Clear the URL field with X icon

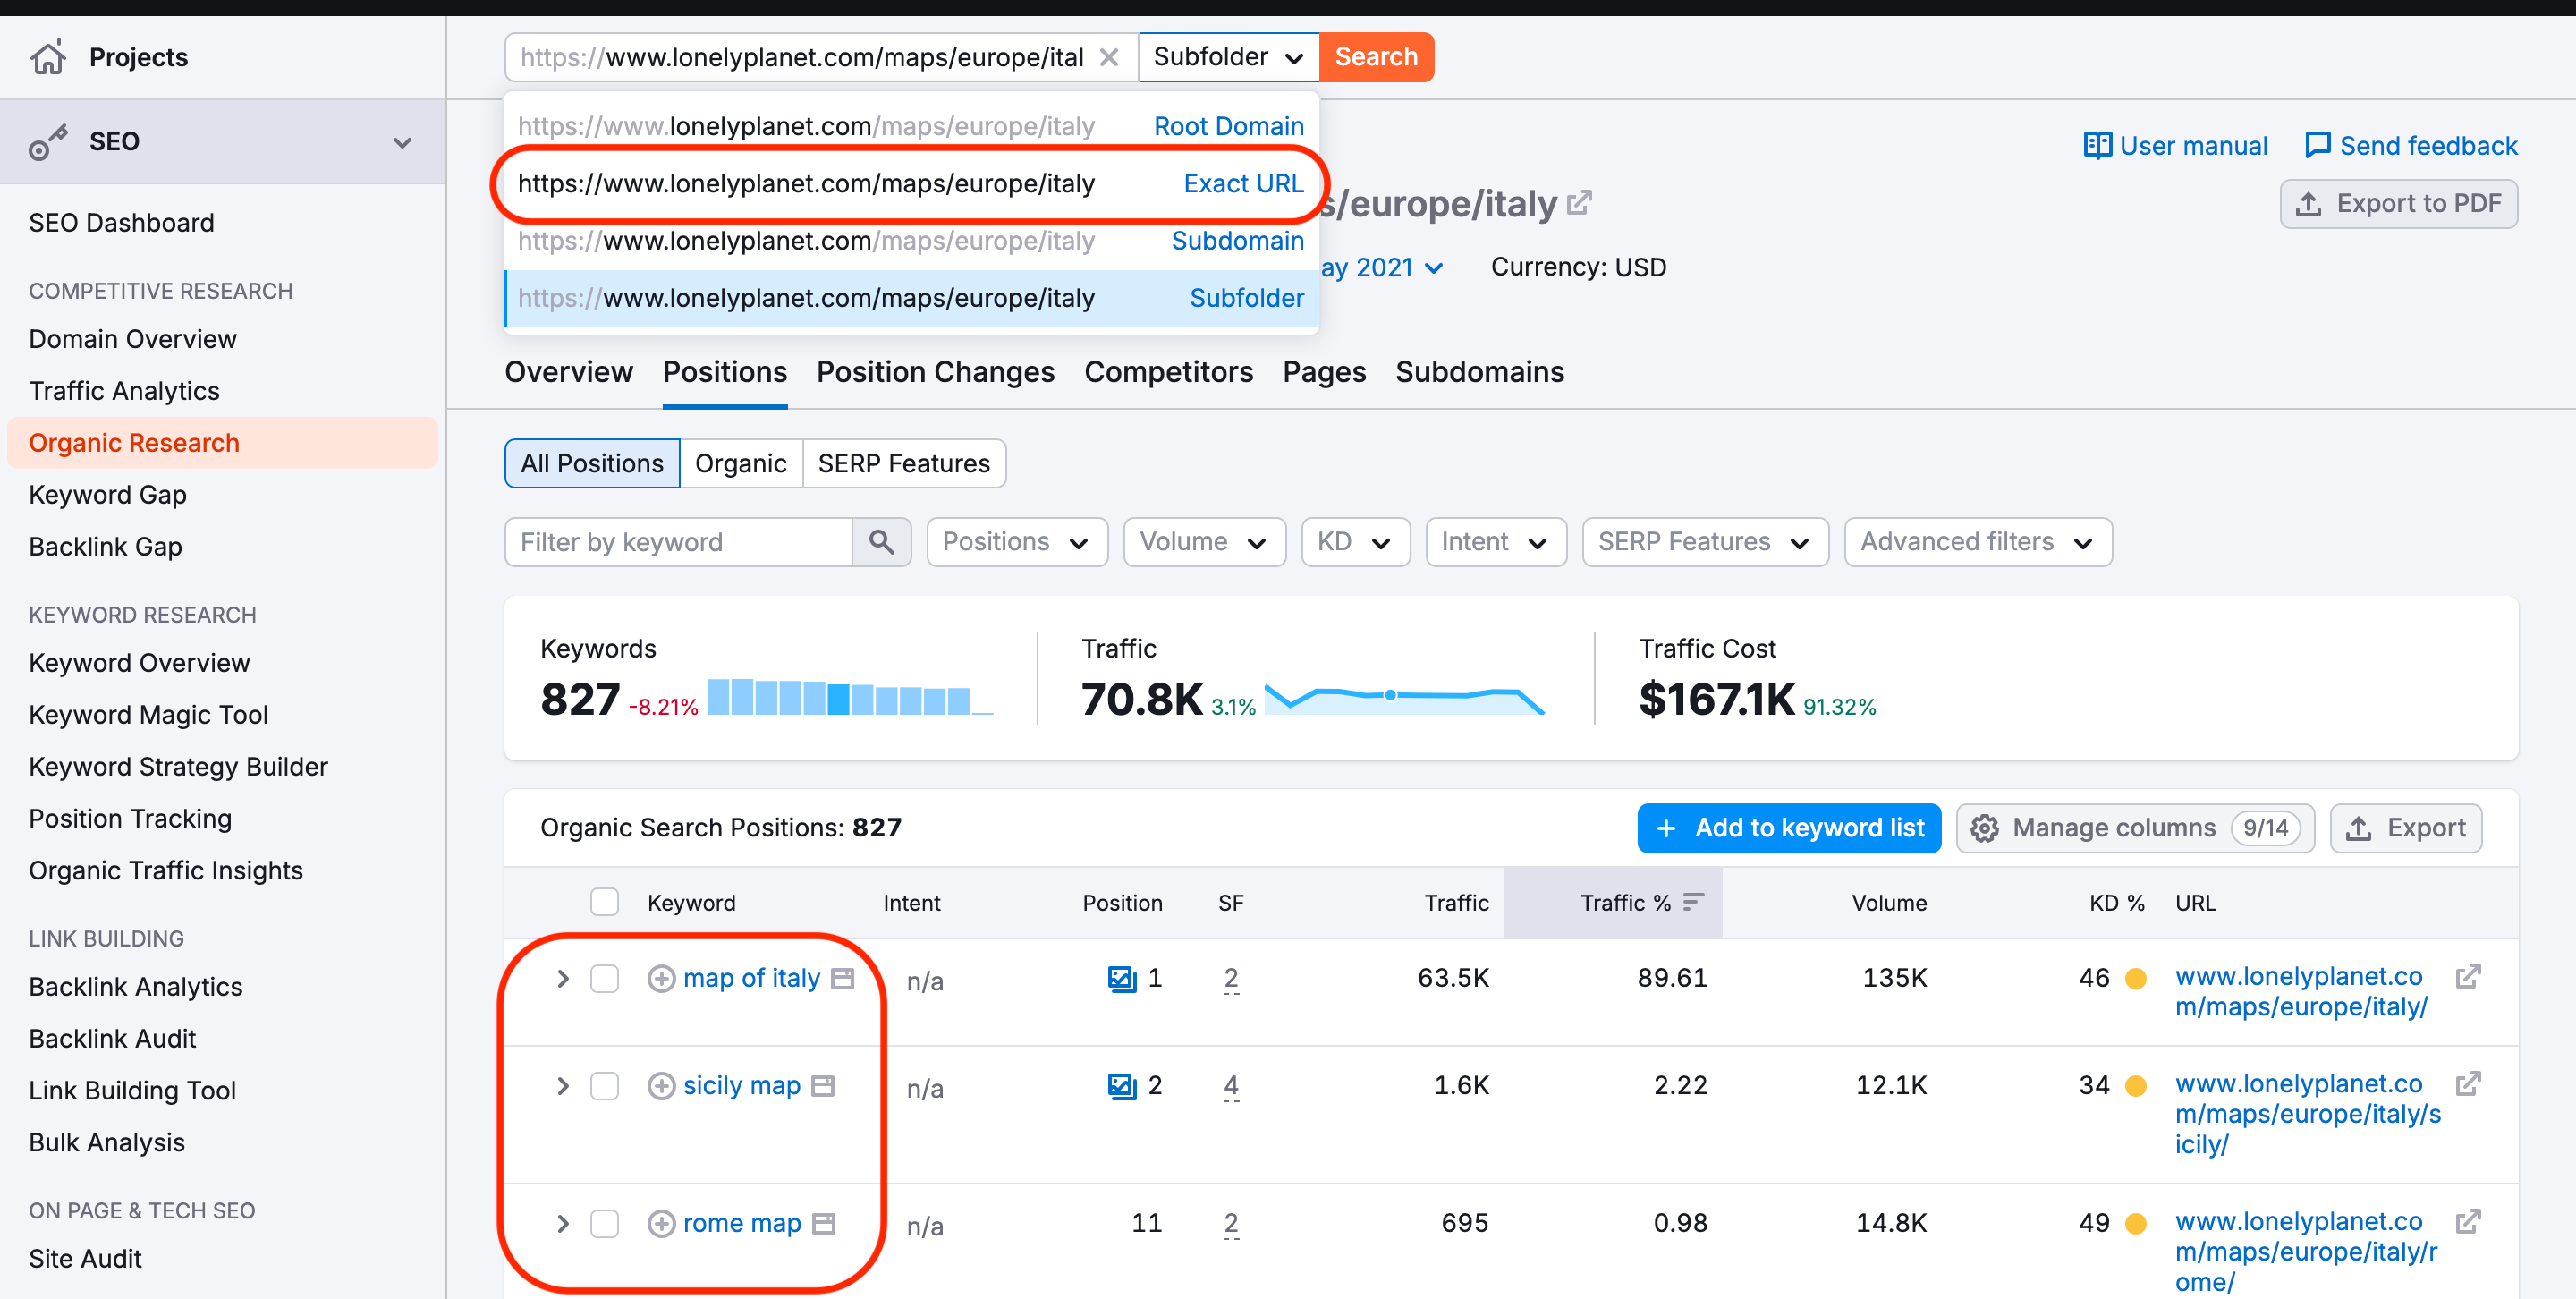[1108, 57]
